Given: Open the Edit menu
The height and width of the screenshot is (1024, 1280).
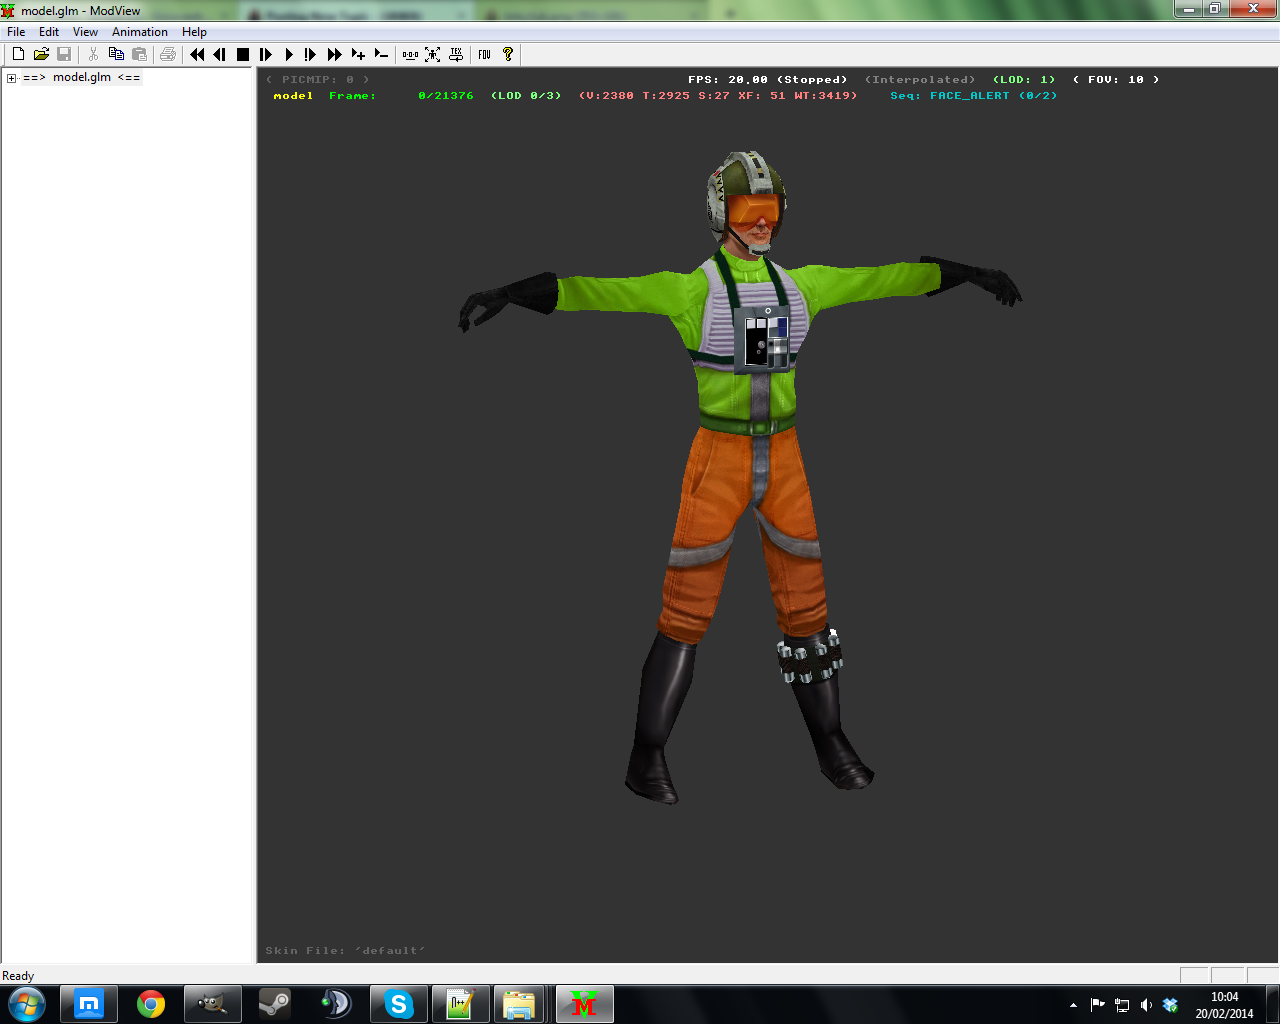Looking at the screenshot, I should tap(49, 32).
